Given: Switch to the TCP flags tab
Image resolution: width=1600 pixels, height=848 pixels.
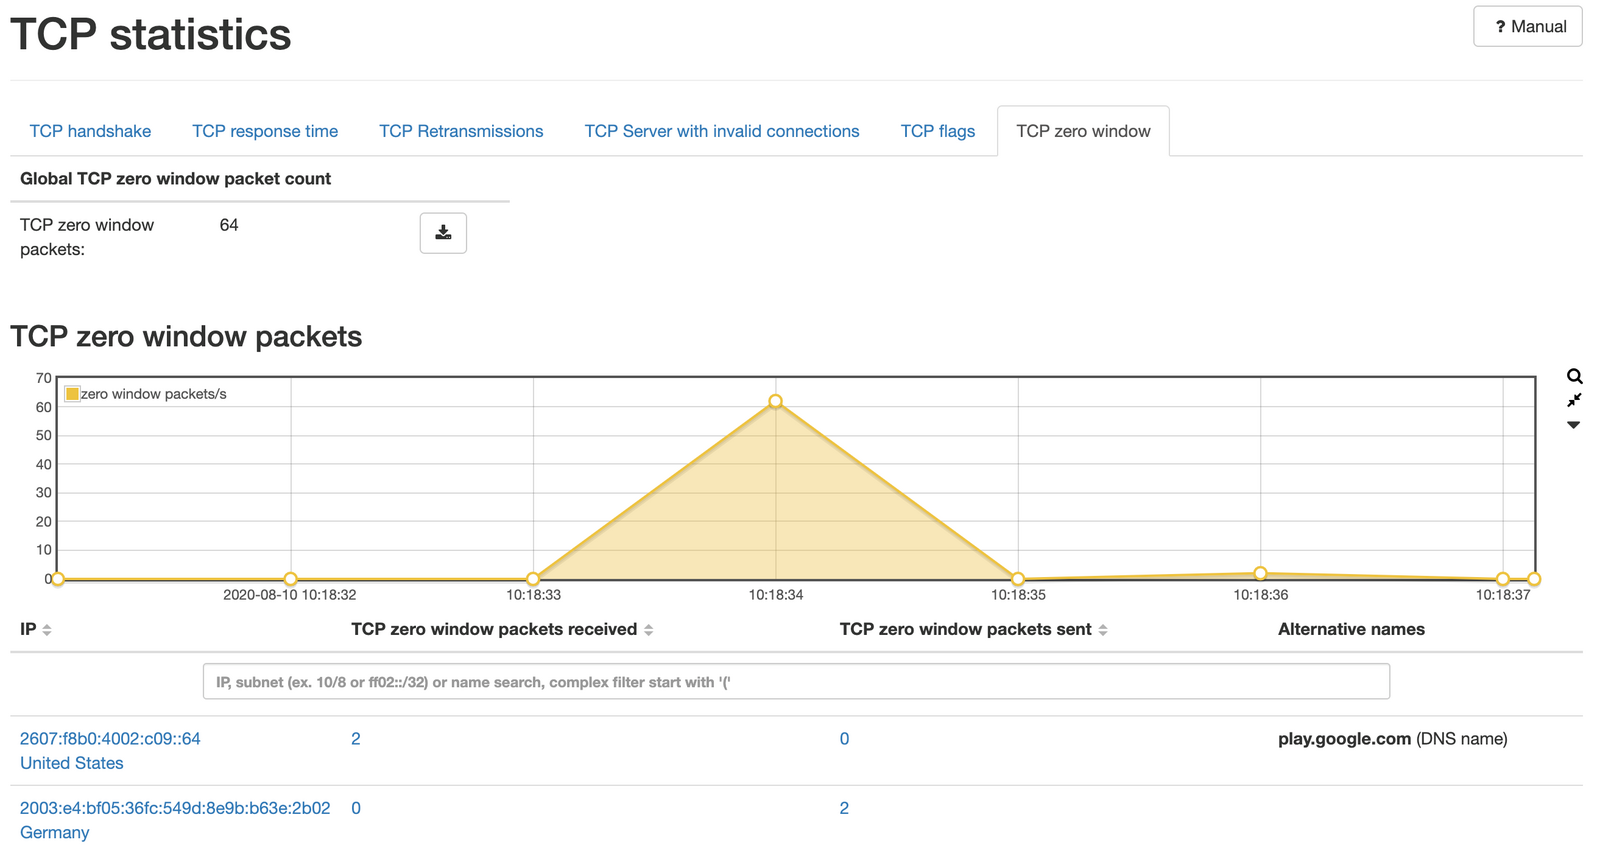Looking at the screenshot, I should click(x=937, y=131).
